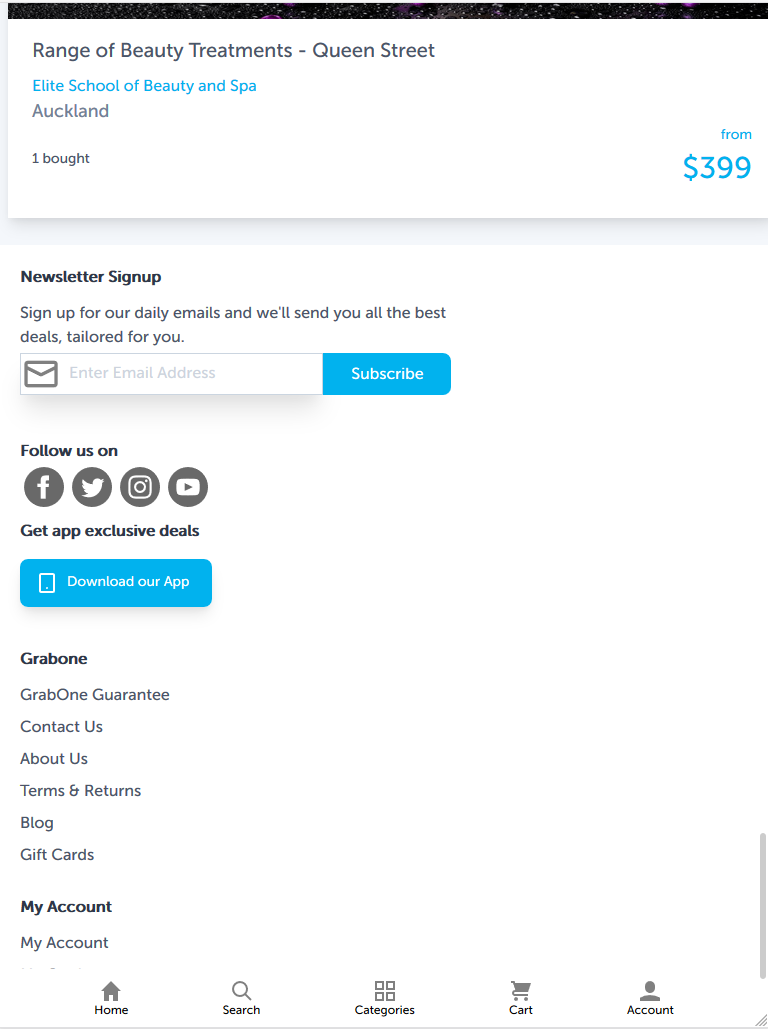Click the Download our App button
This screenshot has height=1029, width=768.
[x=116, y=583]
